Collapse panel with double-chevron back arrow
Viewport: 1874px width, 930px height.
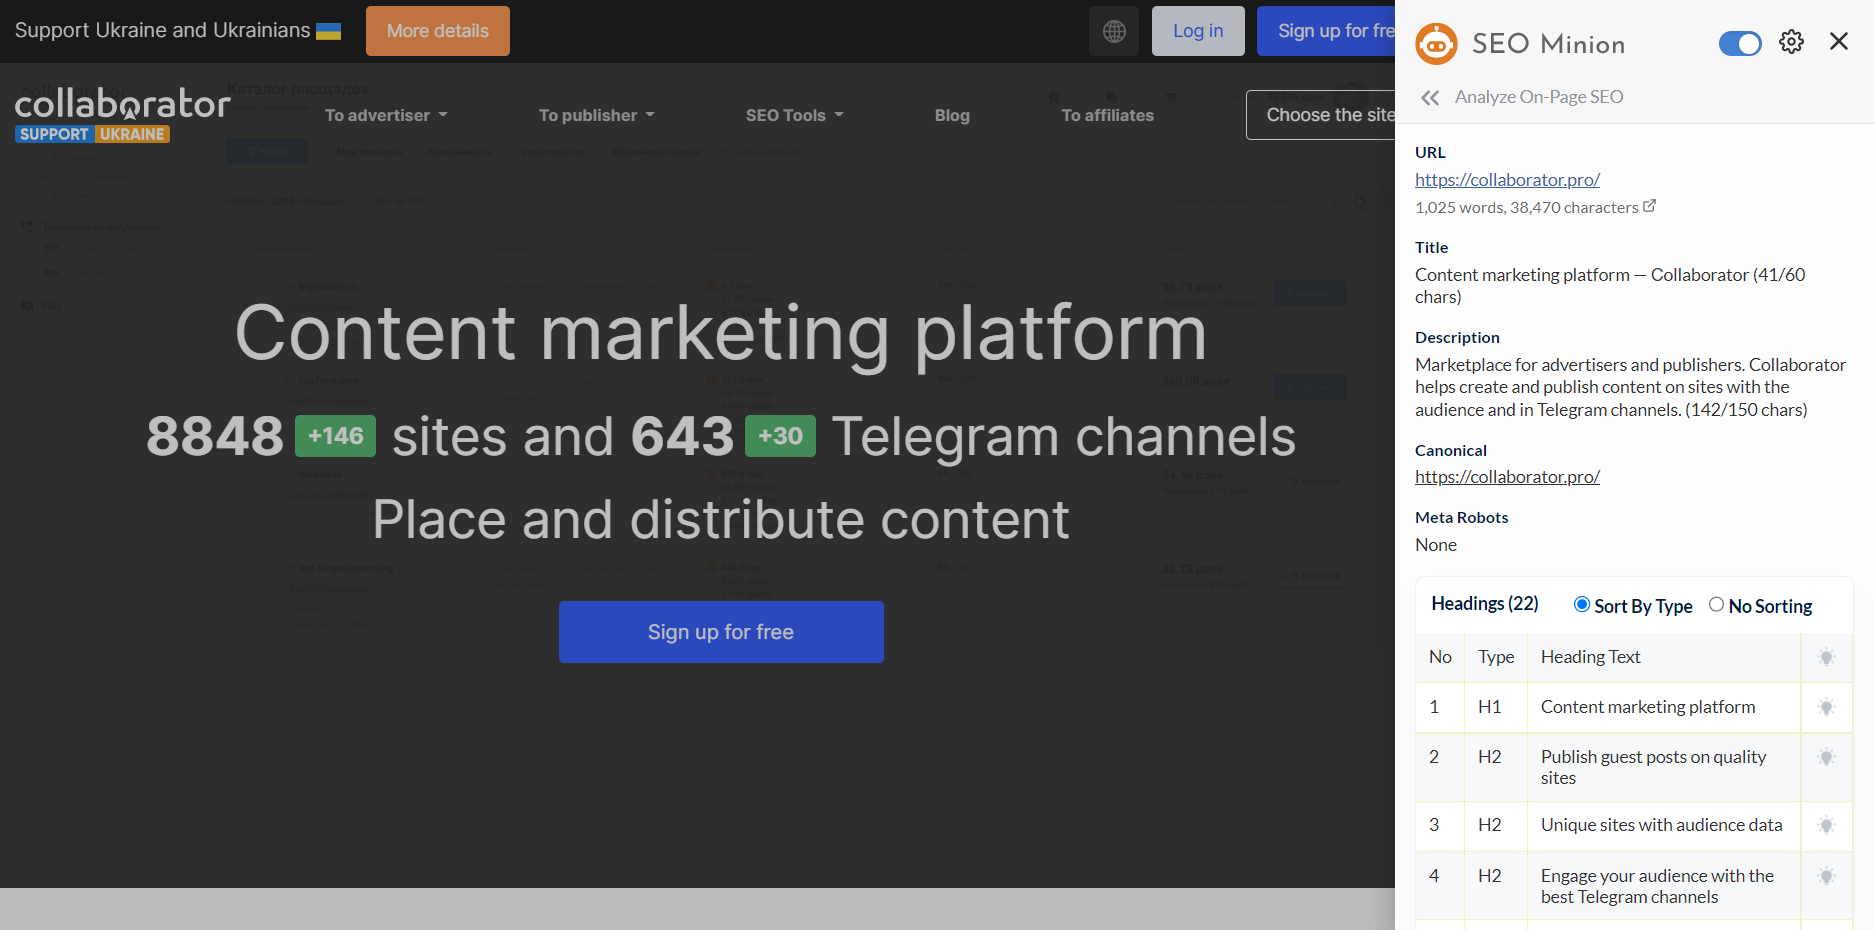1429,97
